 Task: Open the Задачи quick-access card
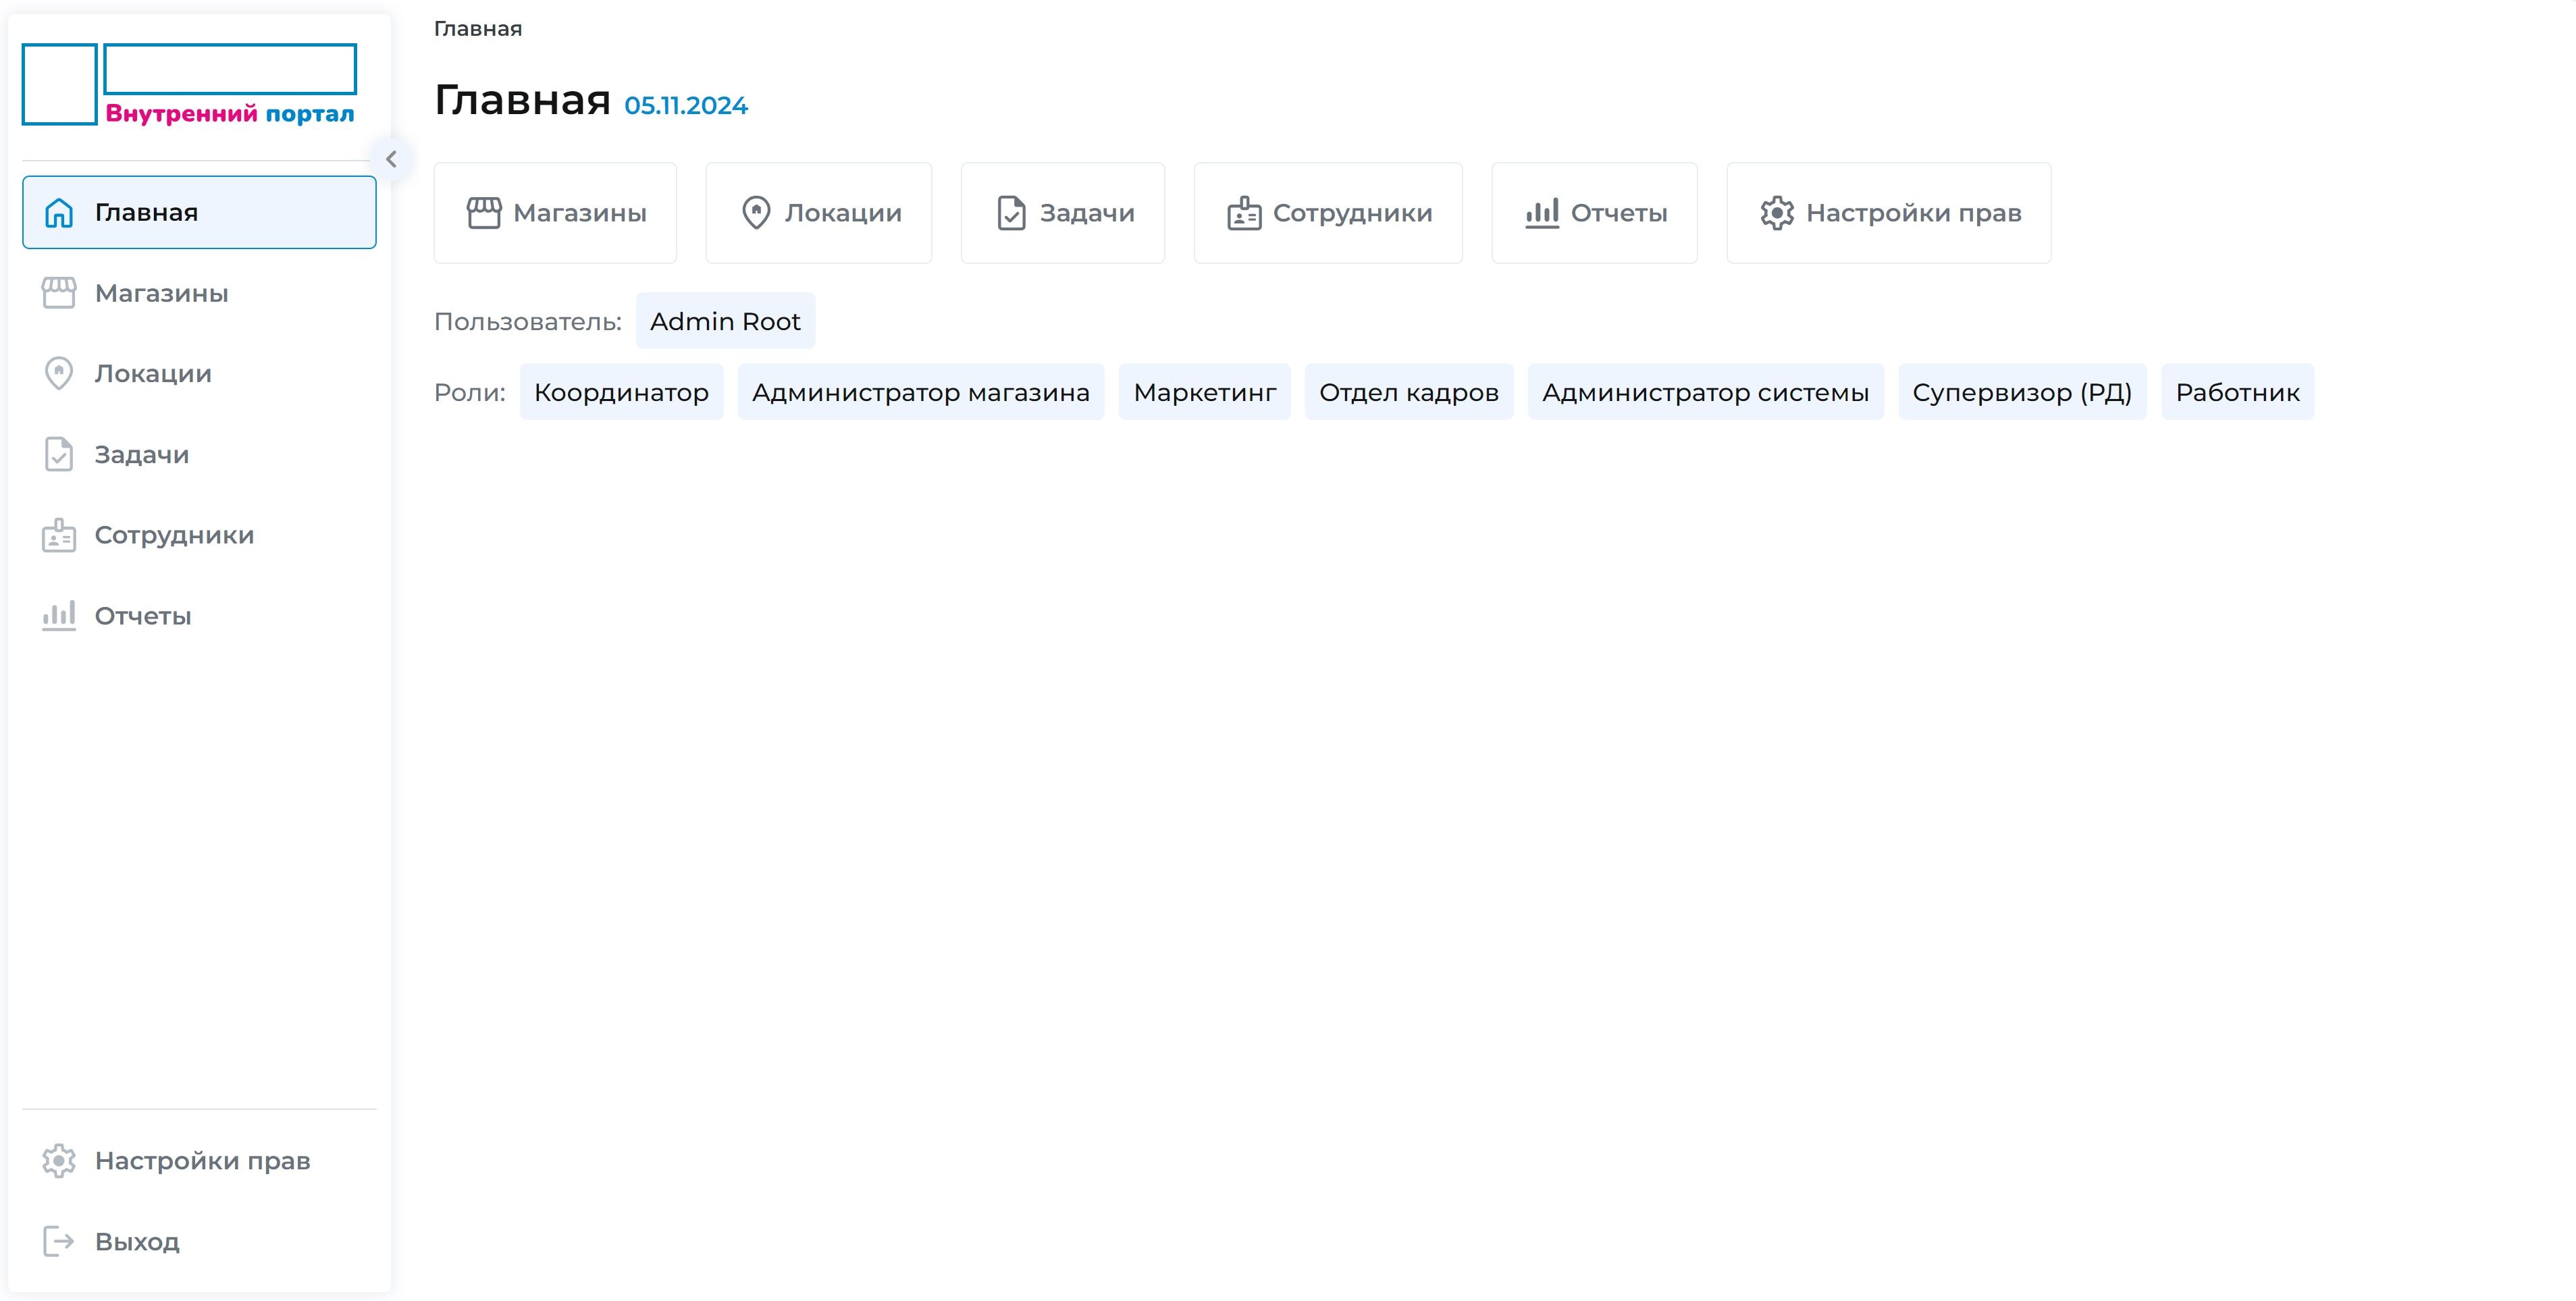click(x=1063, y=213)
